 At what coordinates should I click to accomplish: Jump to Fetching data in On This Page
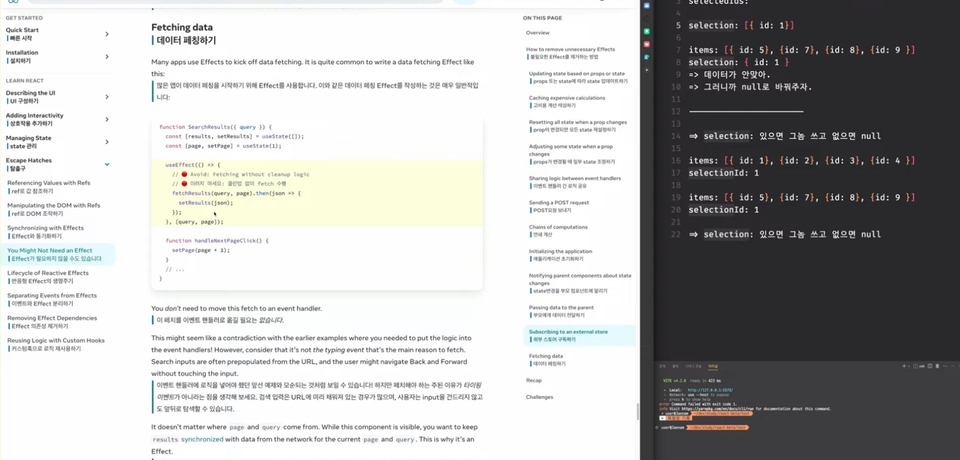click(547, 360)
